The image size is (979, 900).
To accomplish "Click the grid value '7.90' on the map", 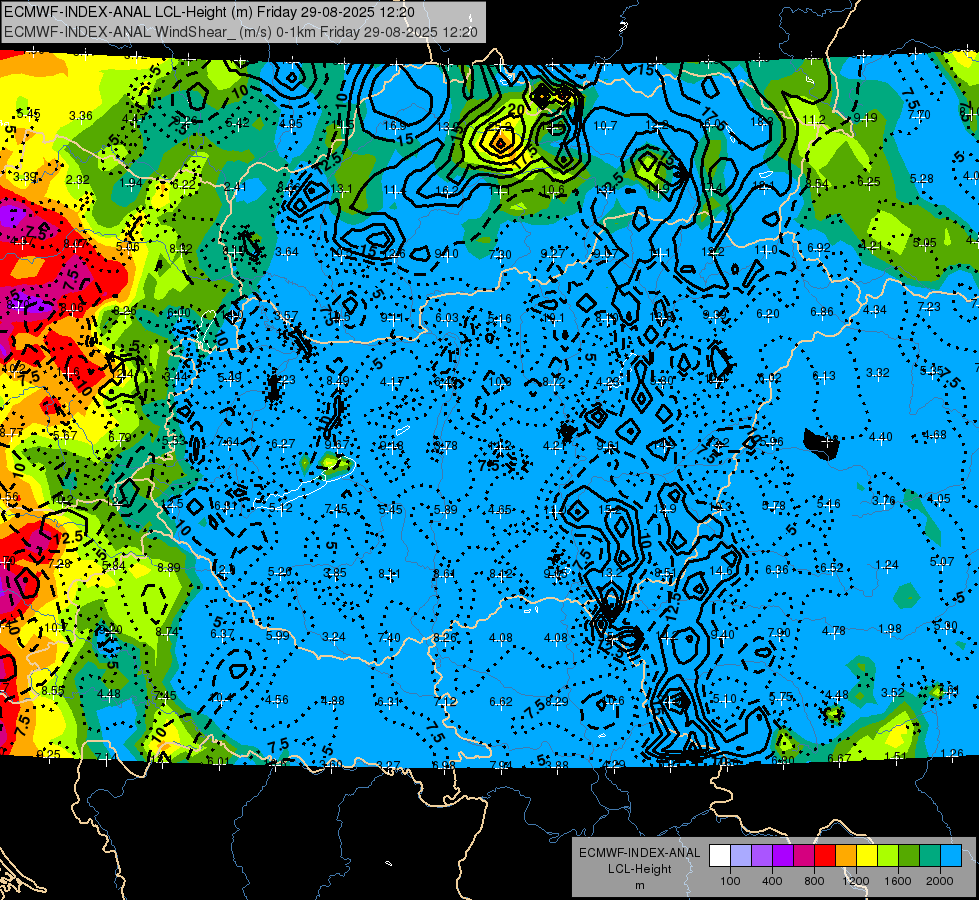I will coord(779,633).
